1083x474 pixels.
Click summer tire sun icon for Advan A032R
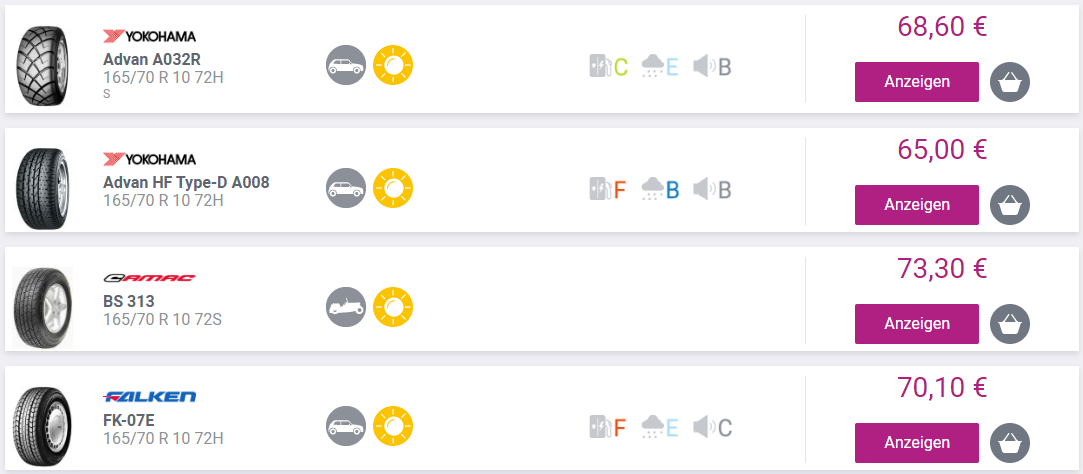tap(393, 66)
